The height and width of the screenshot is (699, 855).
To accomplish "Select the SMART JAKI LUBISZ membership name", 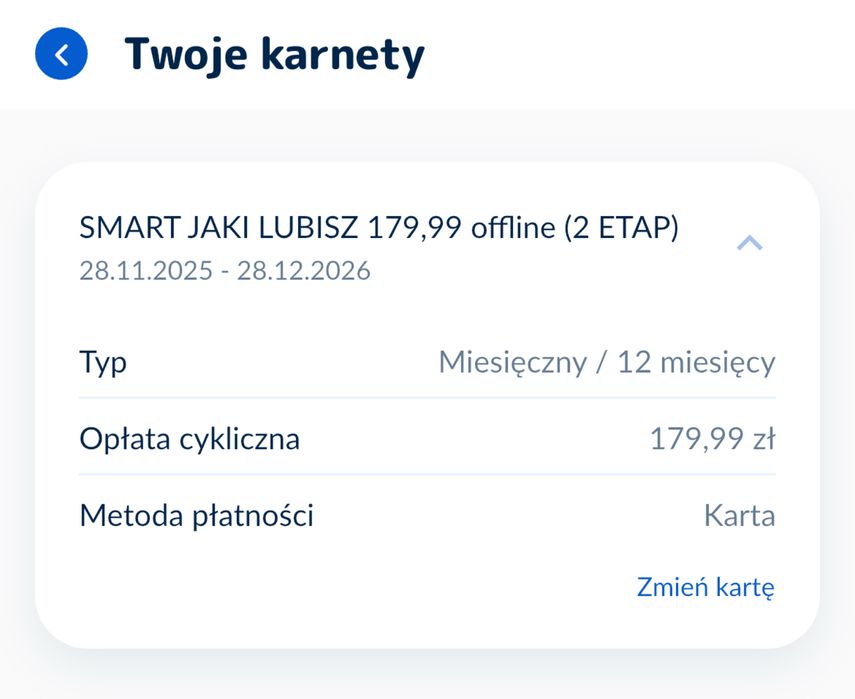I will pyautogui.click(x=220, y=229).
